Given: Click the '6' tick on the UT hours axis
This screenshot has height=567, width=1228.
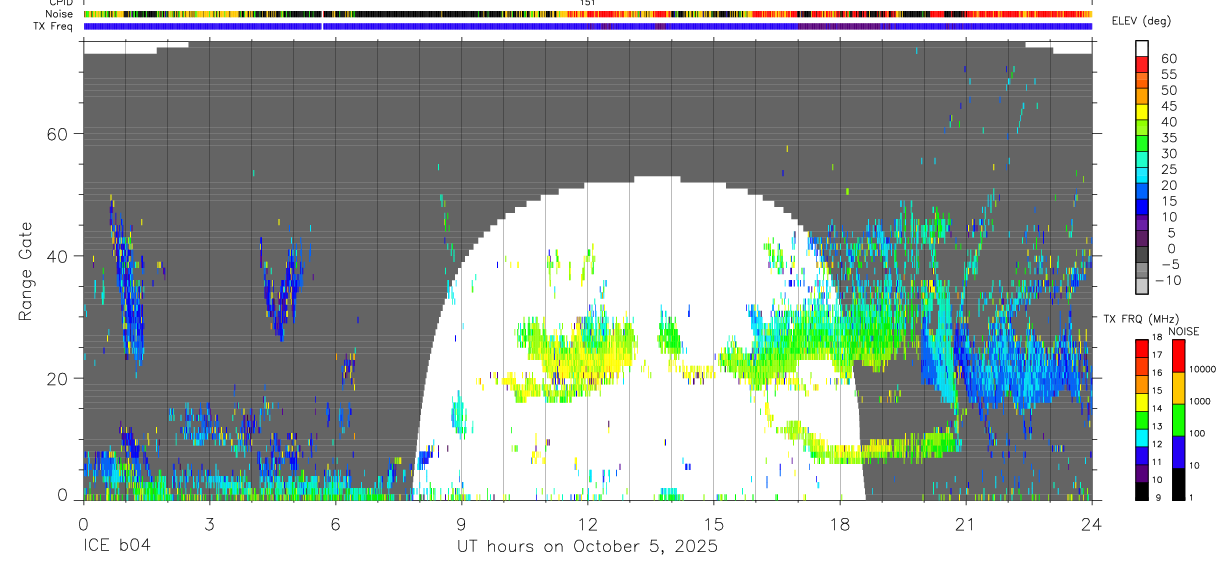Looking at the screenshot, I should [x=335, y=523].
